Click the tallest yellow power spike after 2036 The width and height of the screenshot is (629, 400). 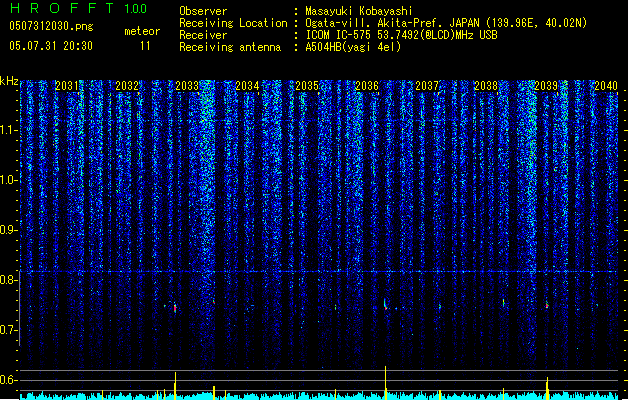coord(386,383)
